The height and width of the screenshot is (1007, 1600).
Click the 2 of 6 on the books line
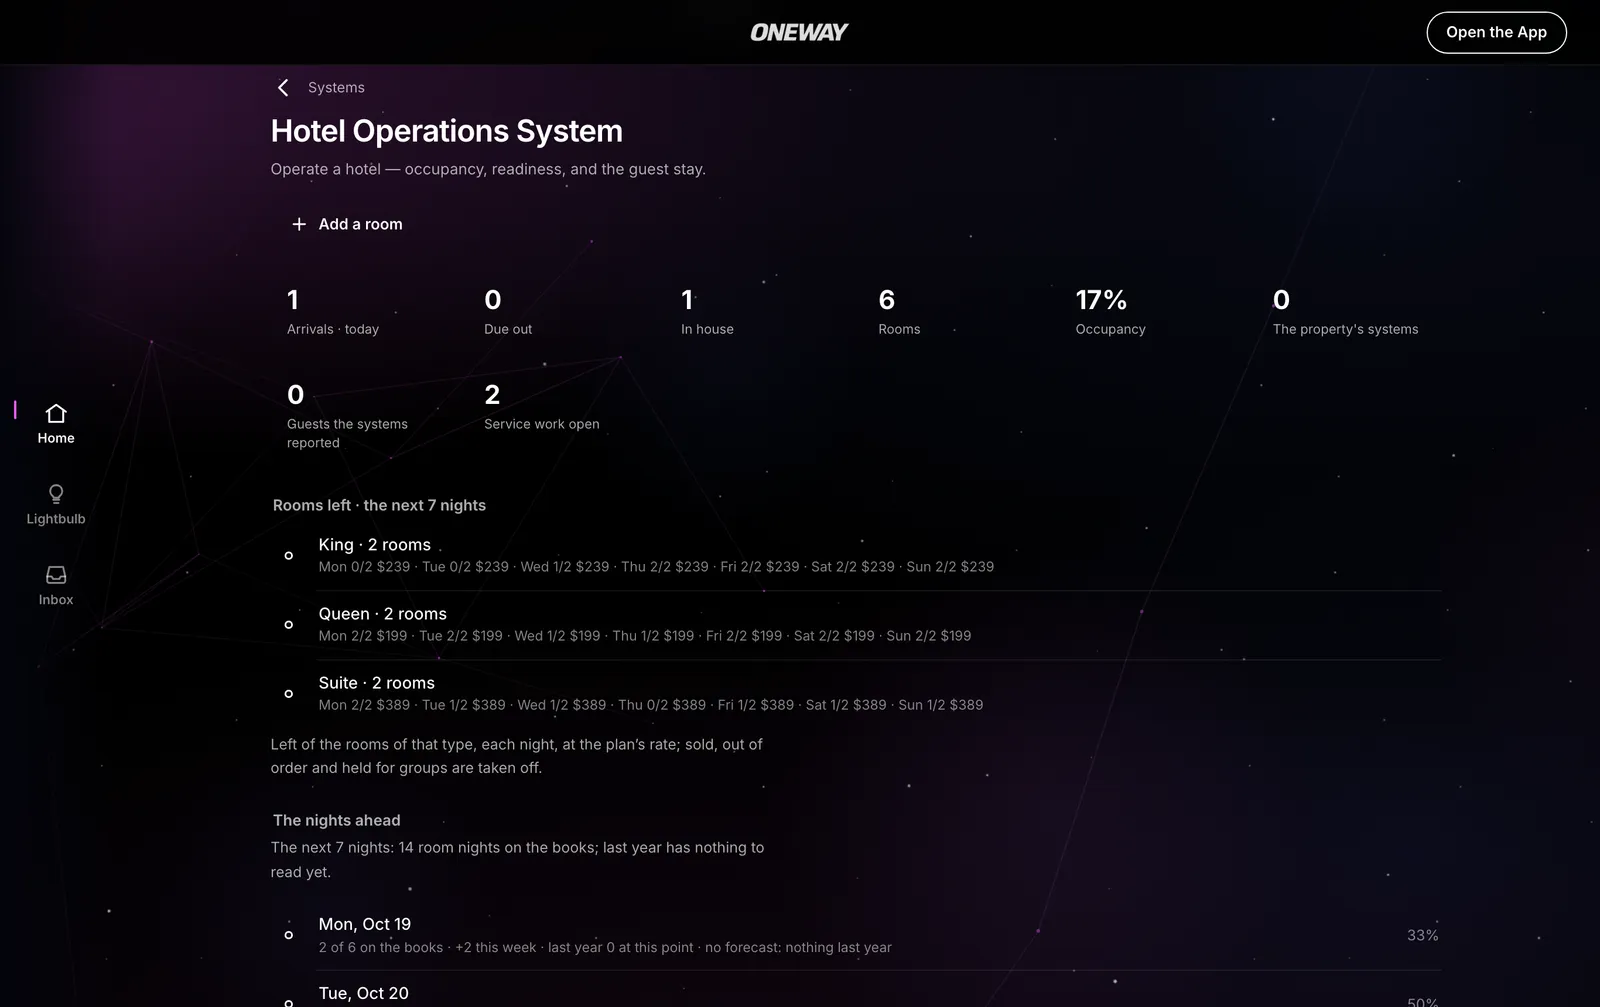pyautogui.click(x=605, y=948)
